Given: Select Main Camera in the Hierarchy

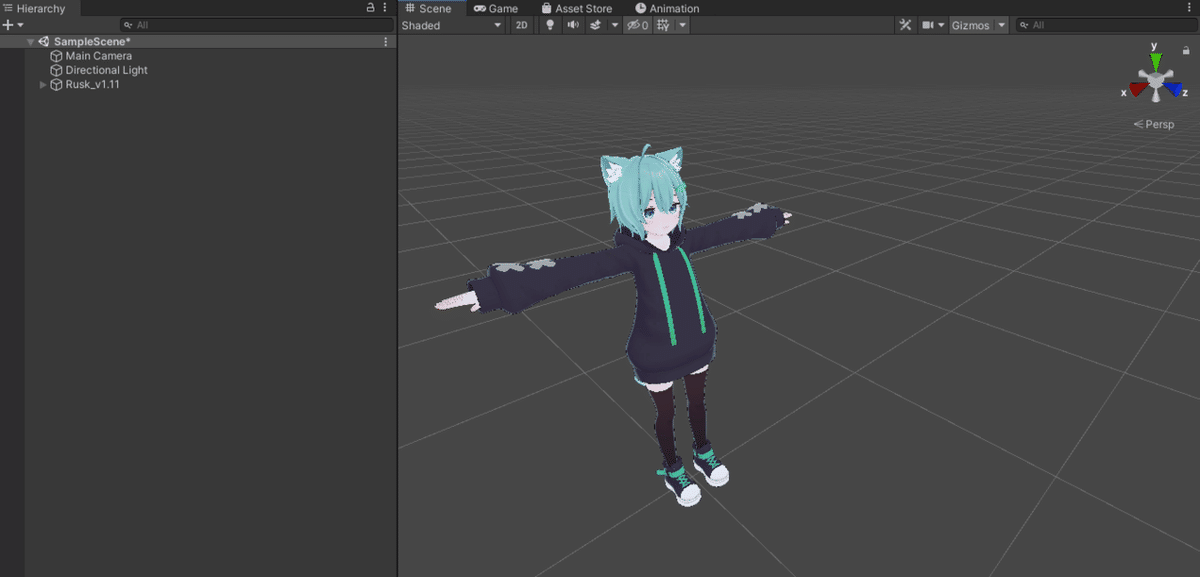Looking at the screenshot, I should click(x=98, y=56).
